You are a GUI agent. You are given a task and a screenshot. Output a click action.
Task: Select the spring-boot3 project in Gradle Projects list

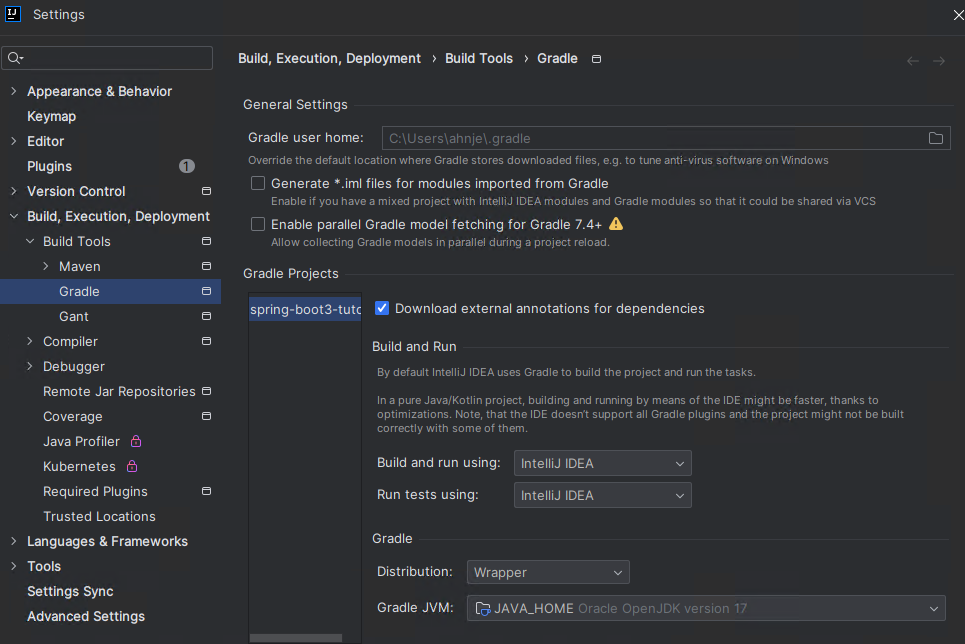pyautogui.click(x=305, y=309)
